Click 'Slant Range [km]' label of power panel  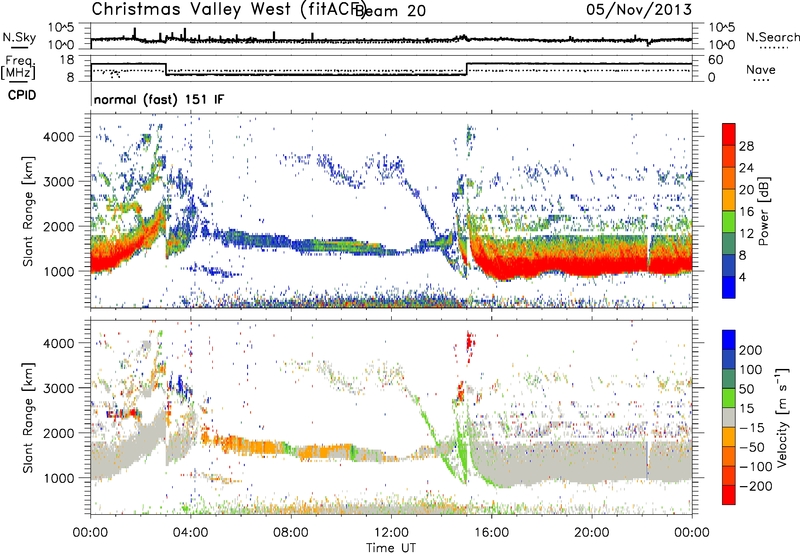coord(28,211)
